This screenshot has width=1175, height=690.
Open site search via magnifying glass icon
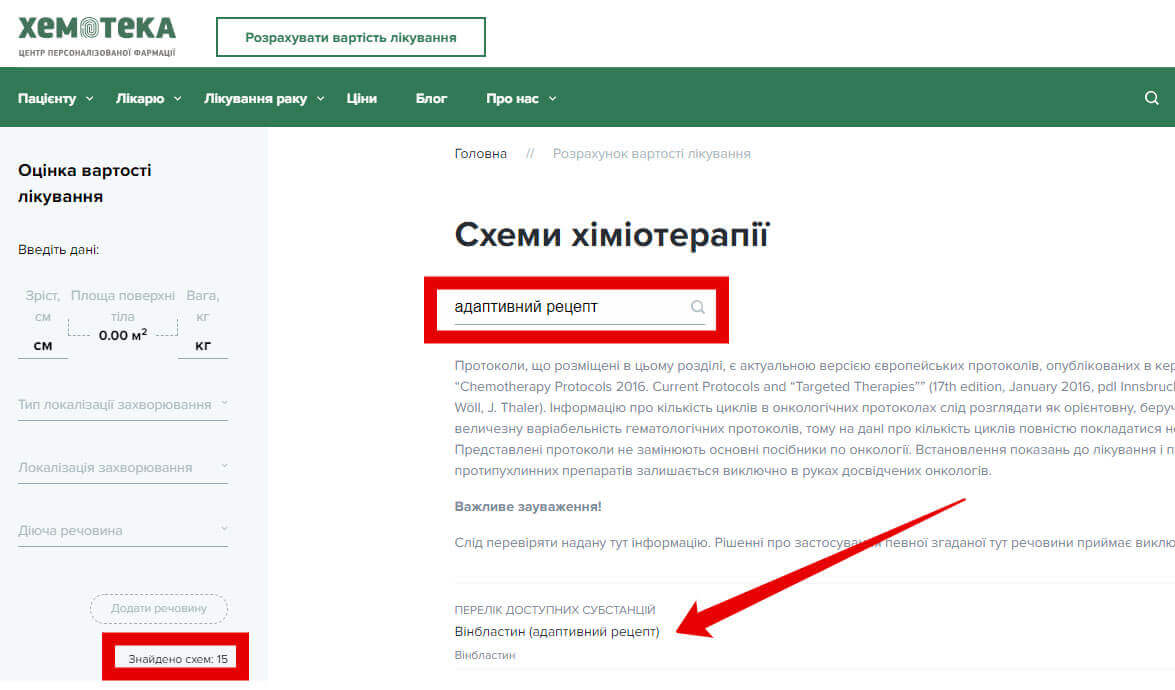tap(1151, 97)
